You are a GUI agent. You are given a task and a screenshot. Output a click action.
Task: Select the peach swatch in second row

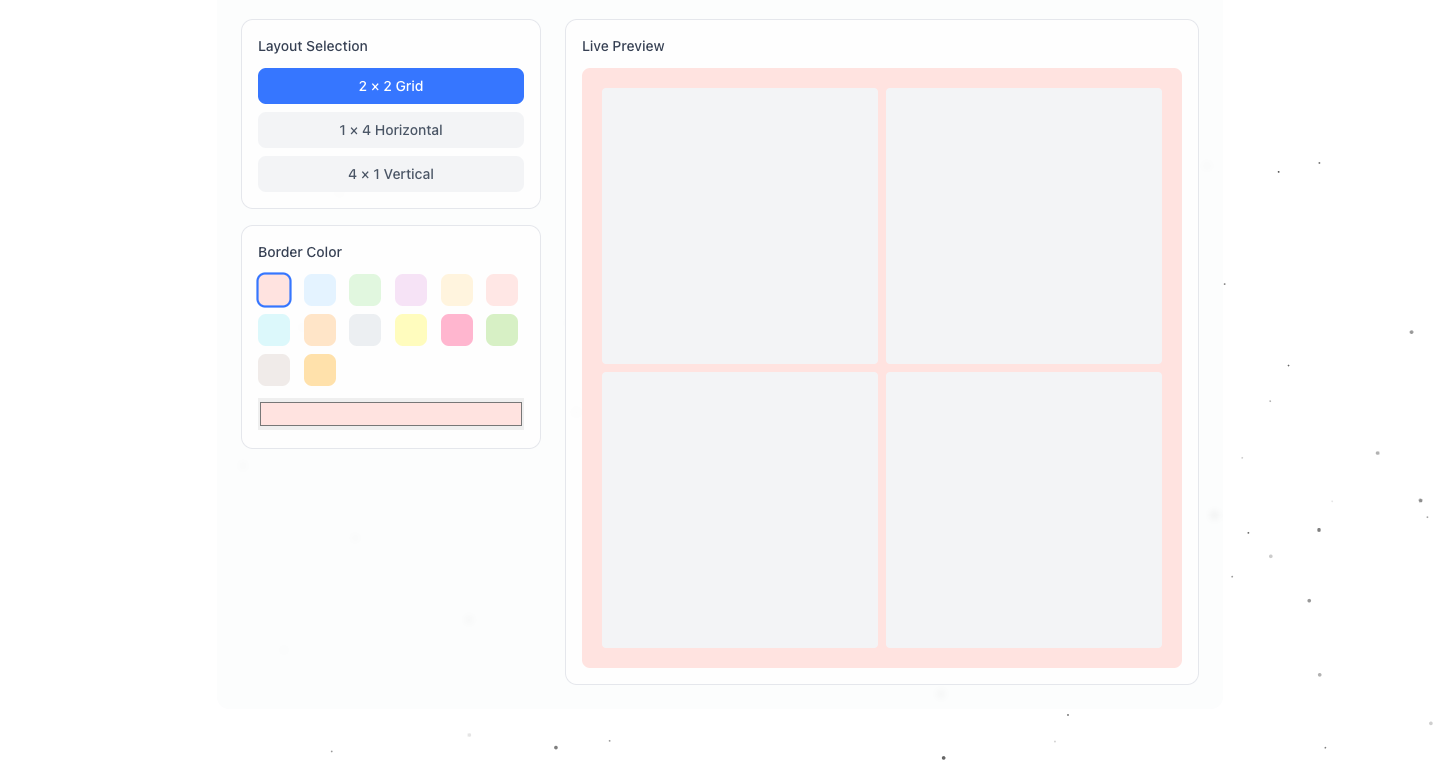click(320, 330)
